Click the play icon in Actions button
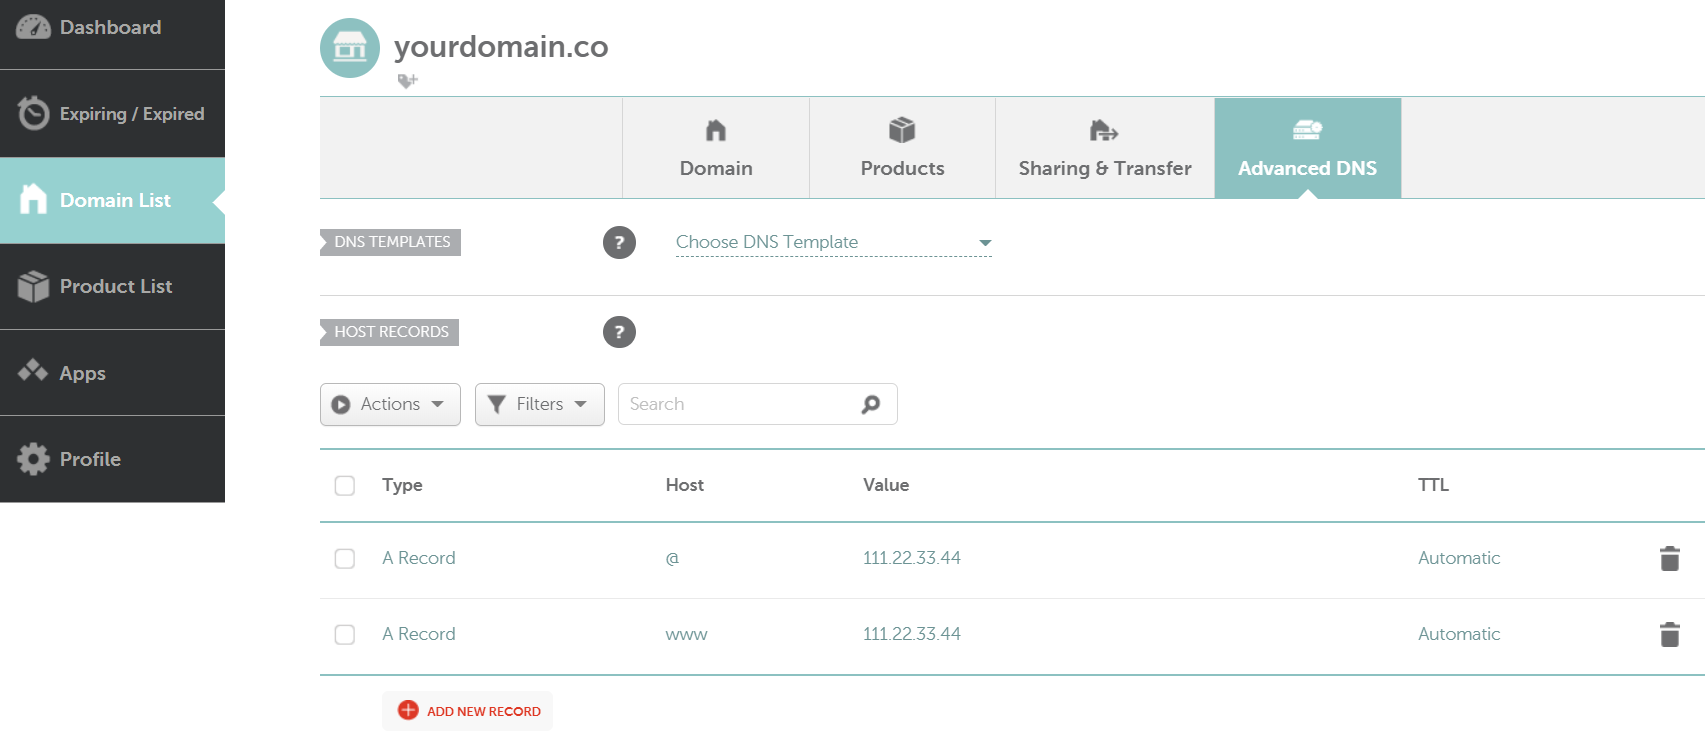 [341, 405]
